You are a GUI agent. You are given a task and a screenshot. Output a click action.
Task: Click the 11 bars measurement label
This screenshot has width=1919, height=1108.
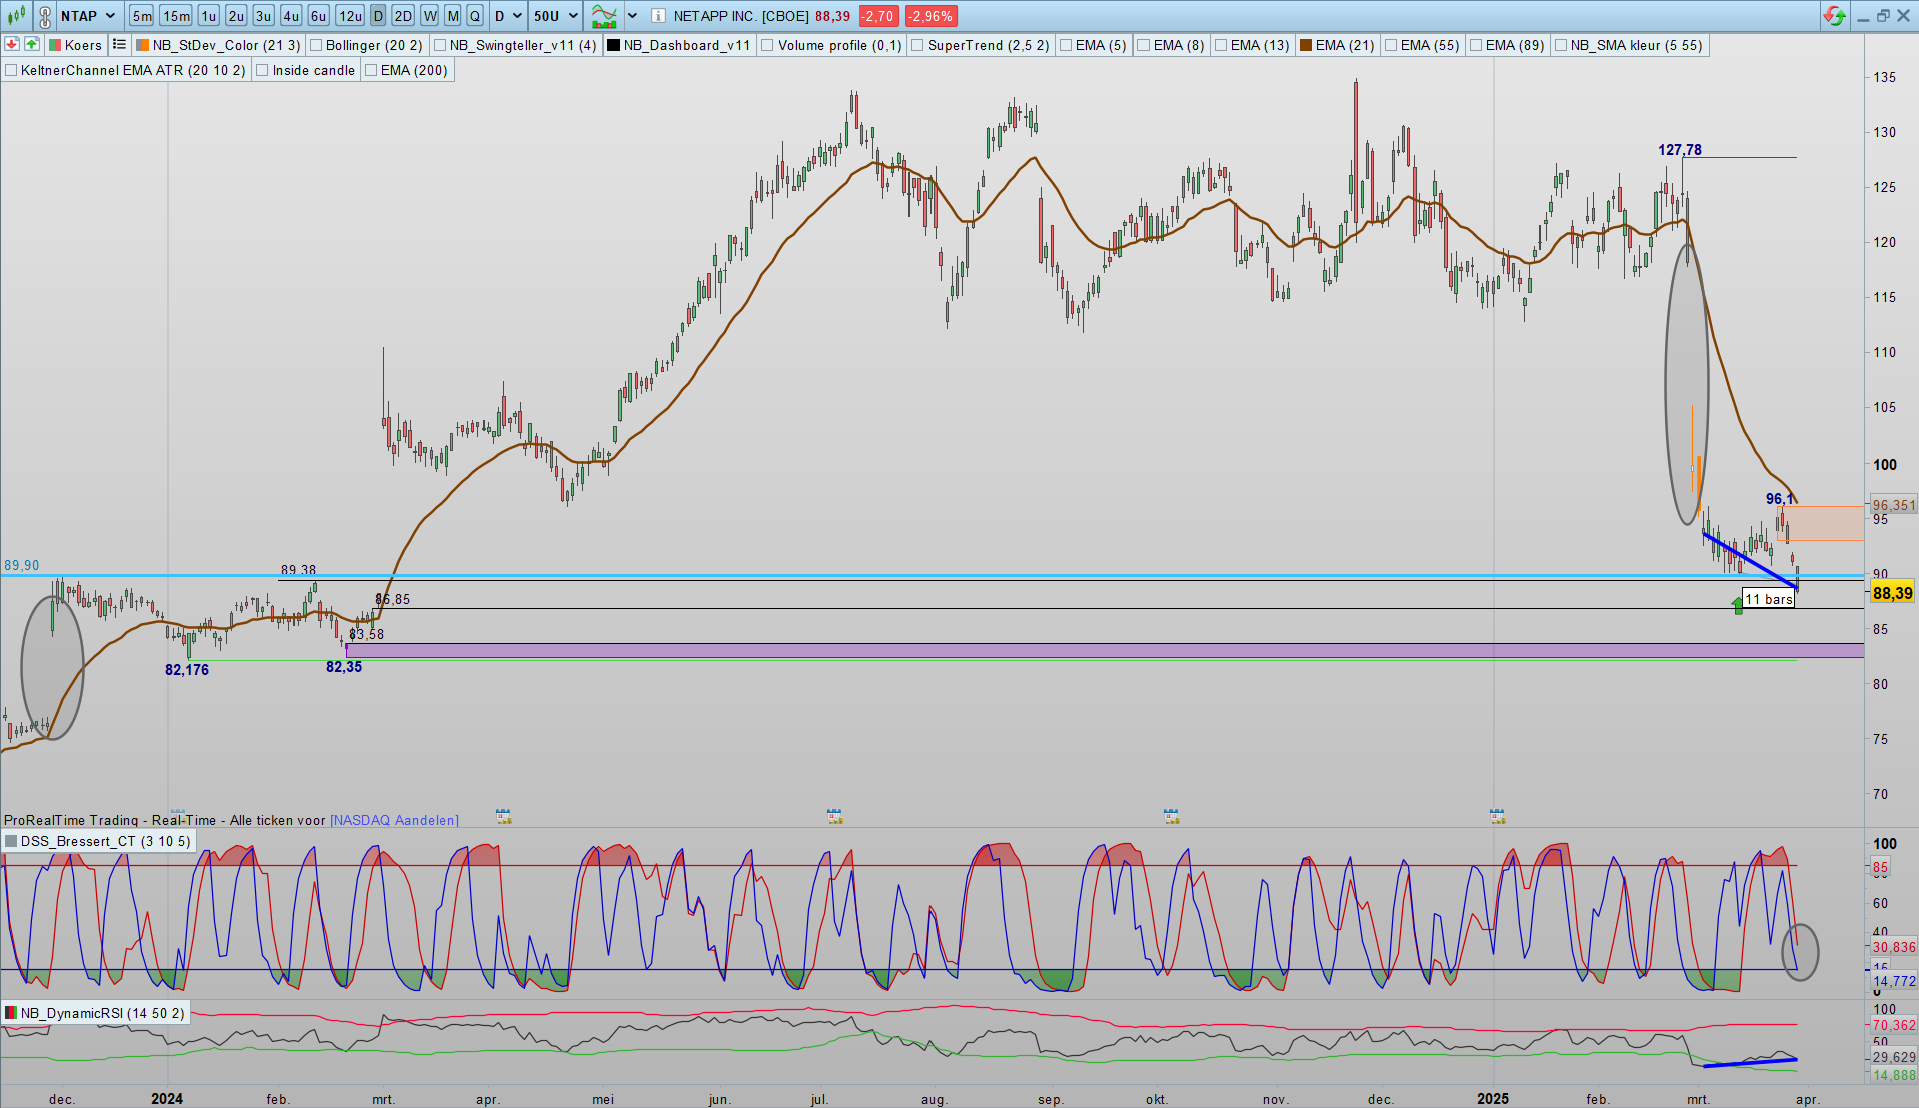click(x=1768, y=599)
